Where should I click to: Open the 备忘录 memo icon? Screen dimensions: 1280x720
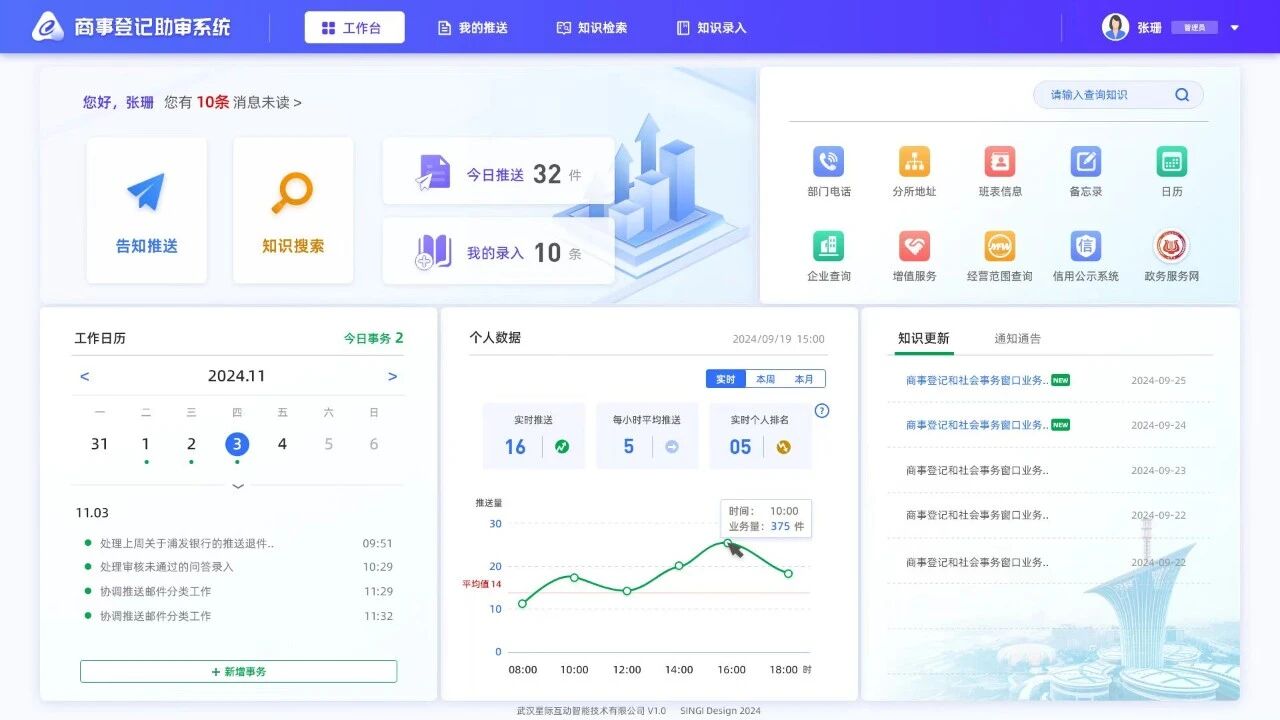point(1085,162)
